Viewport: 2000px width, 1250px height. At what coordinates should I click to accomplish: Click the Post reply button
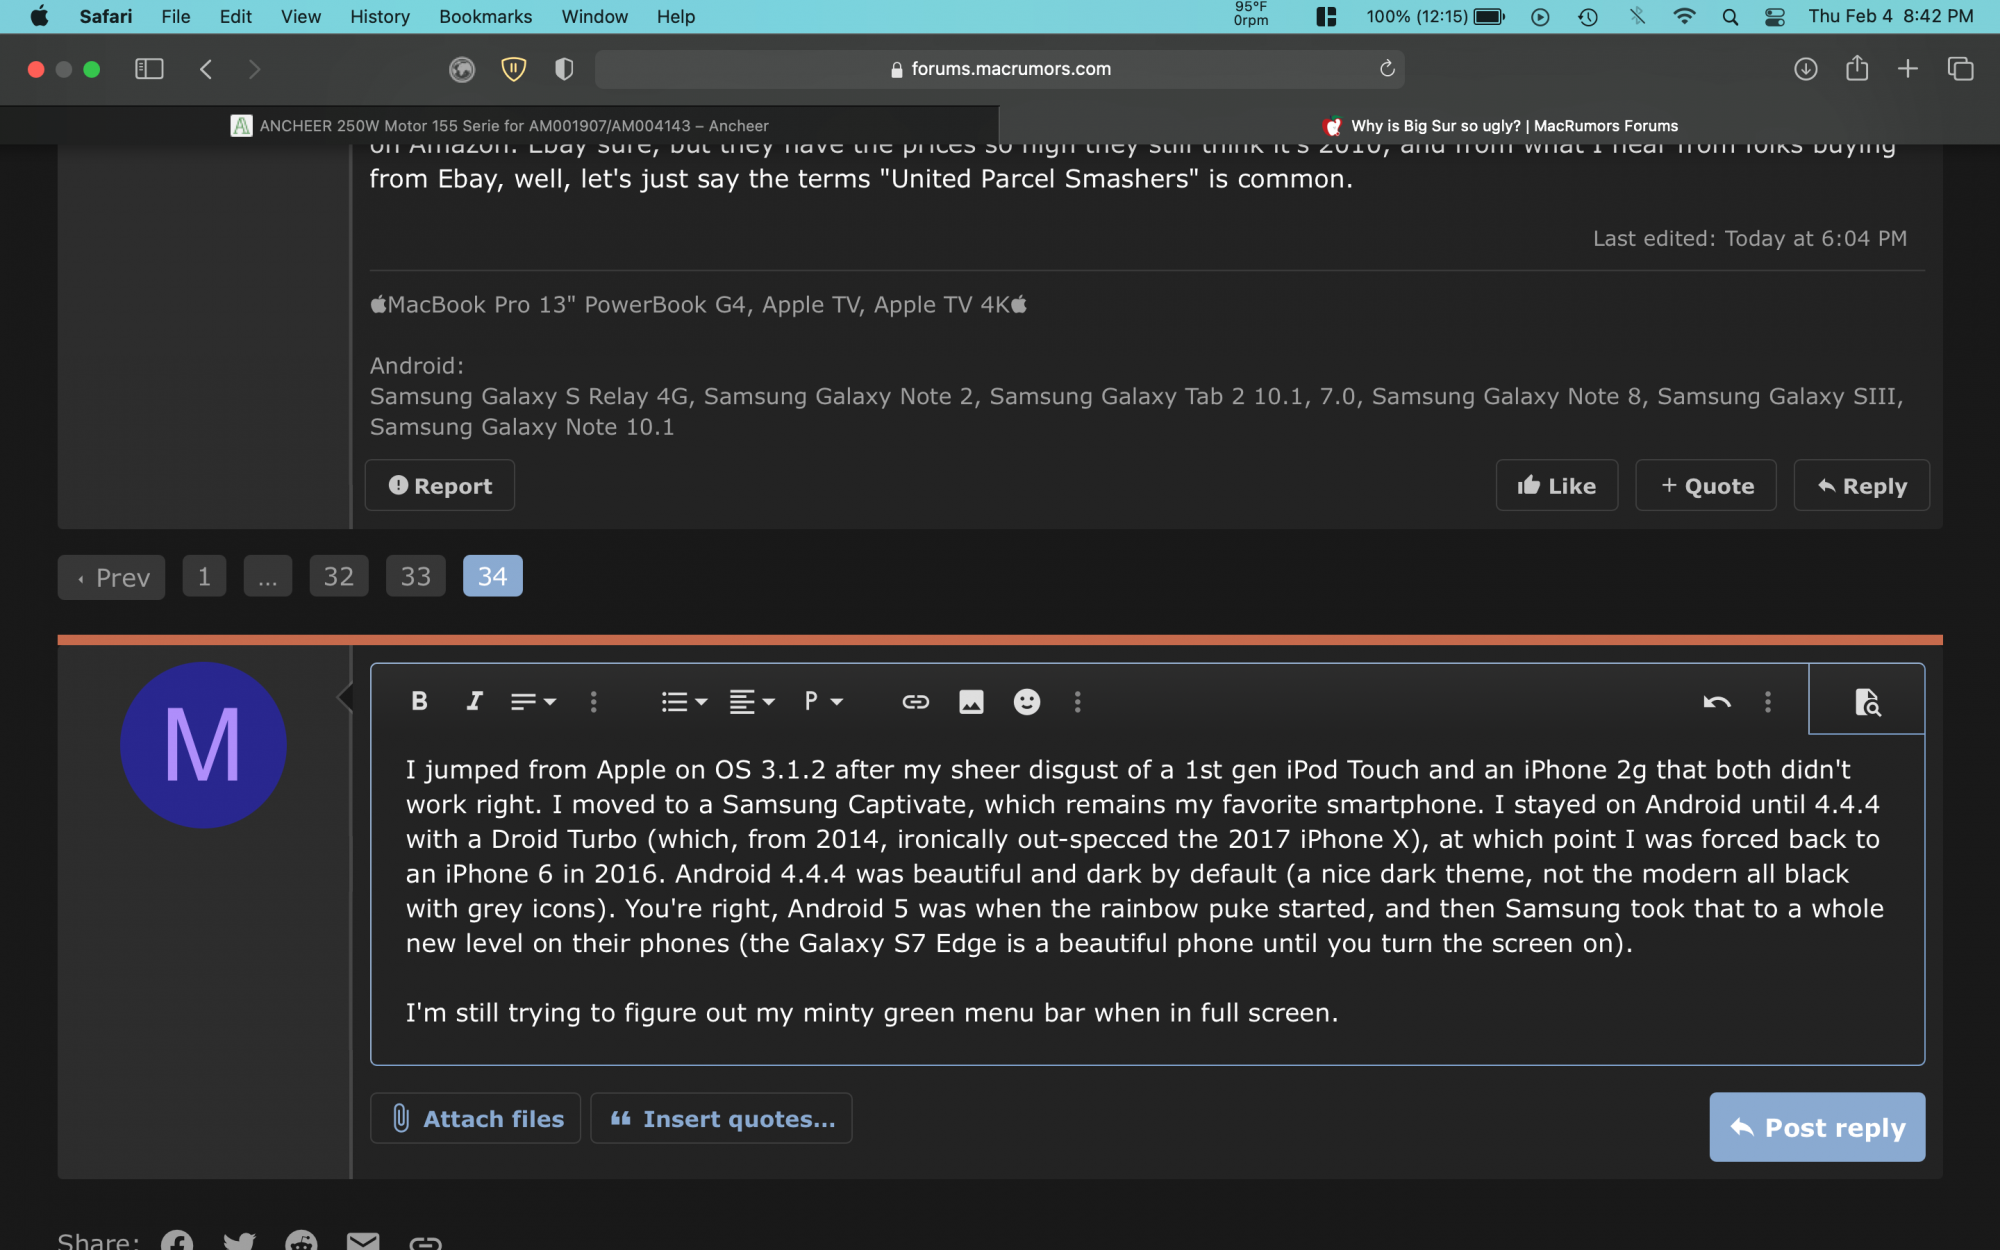pos(1816,1127)
